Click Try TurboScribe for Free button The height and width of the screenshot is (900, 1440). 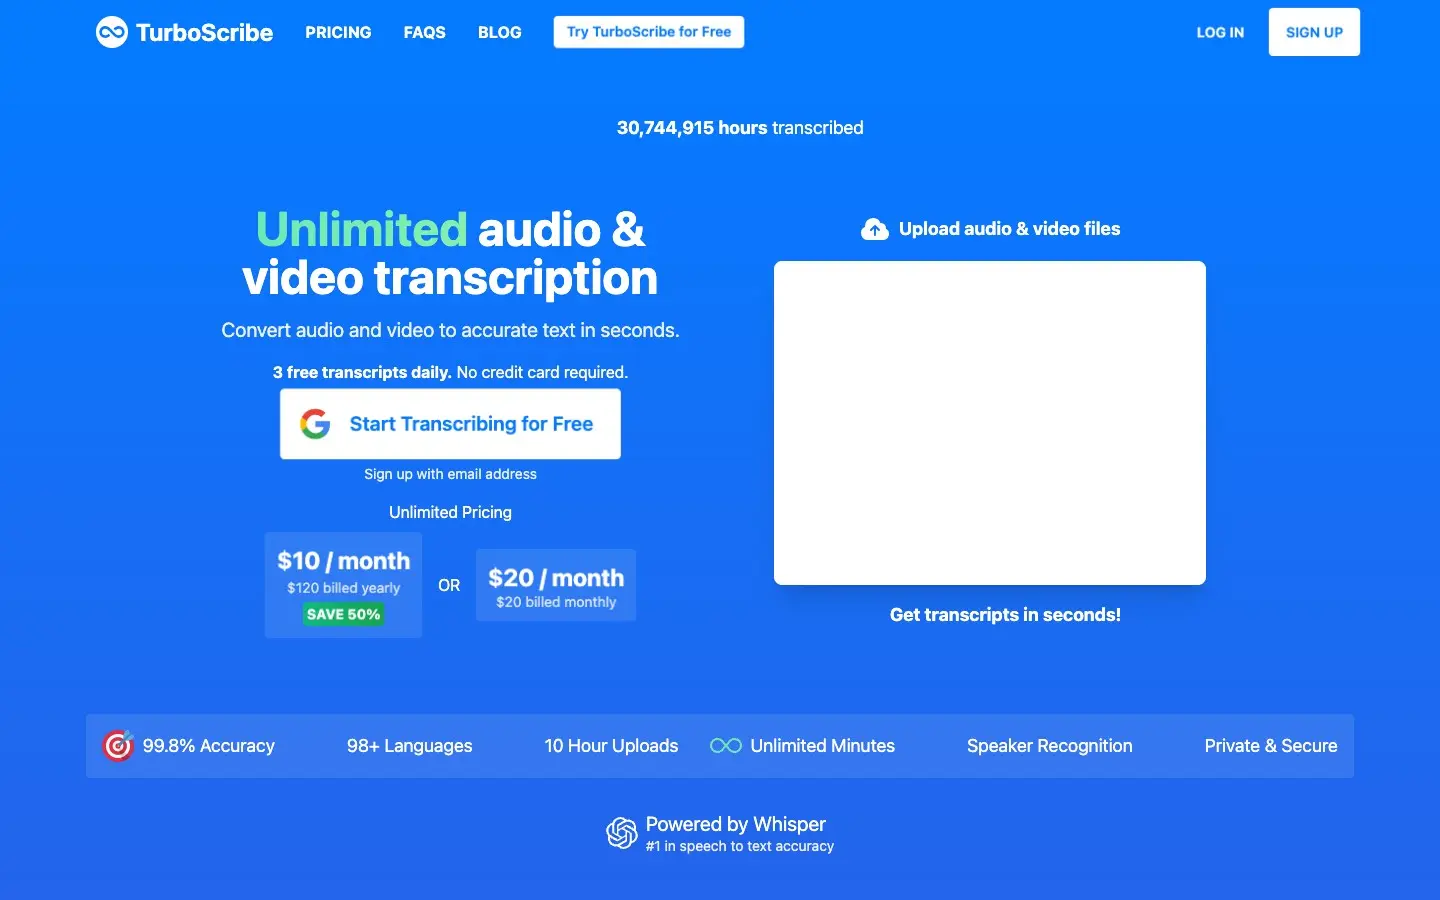point(648,32)
